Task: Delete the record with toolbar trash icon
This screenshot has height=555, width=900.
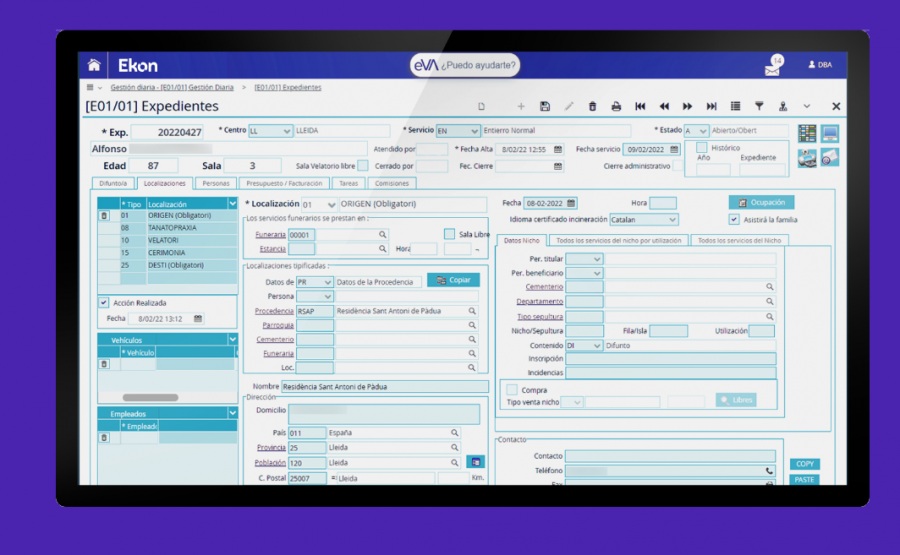Action: point(592,106)
